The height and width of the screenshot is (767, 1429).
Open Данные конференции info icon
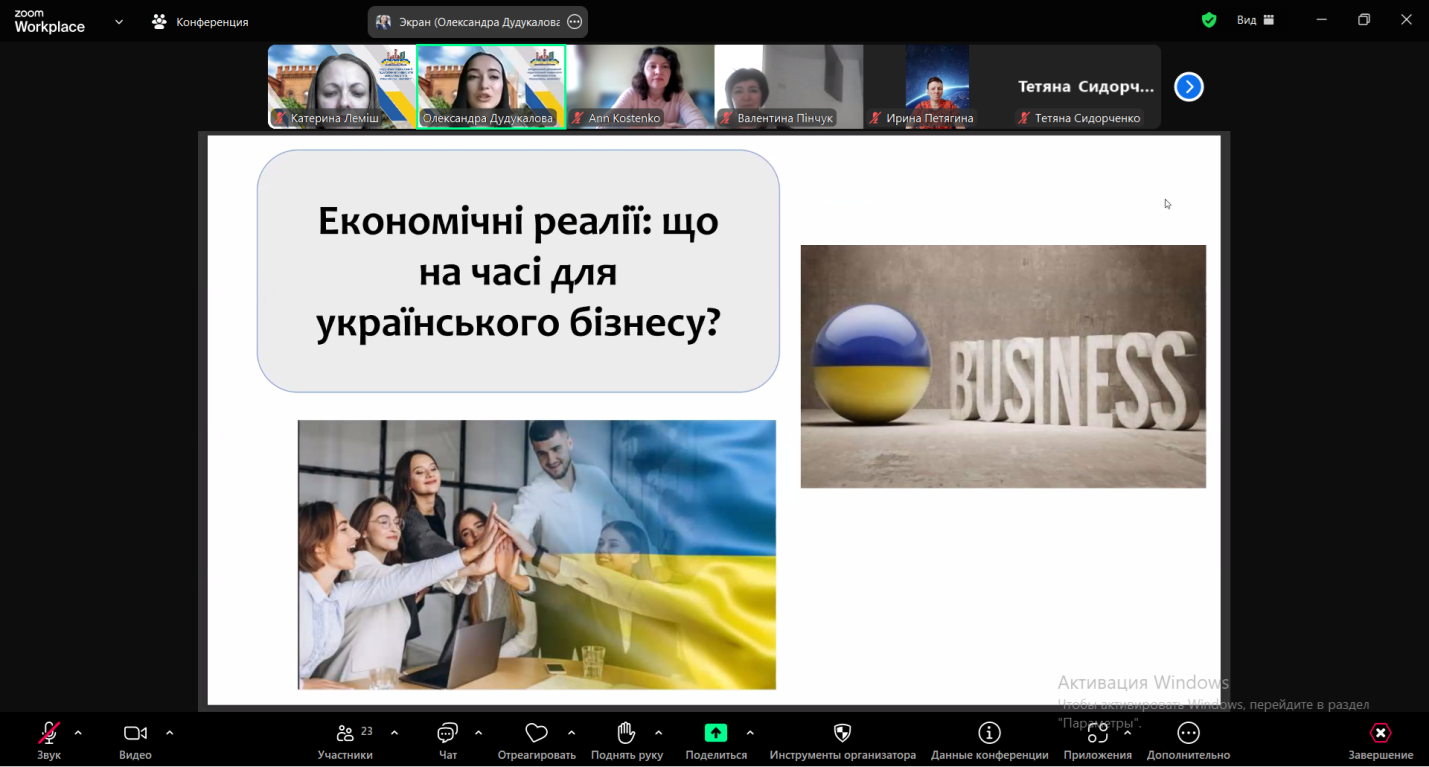pos(989,734)
